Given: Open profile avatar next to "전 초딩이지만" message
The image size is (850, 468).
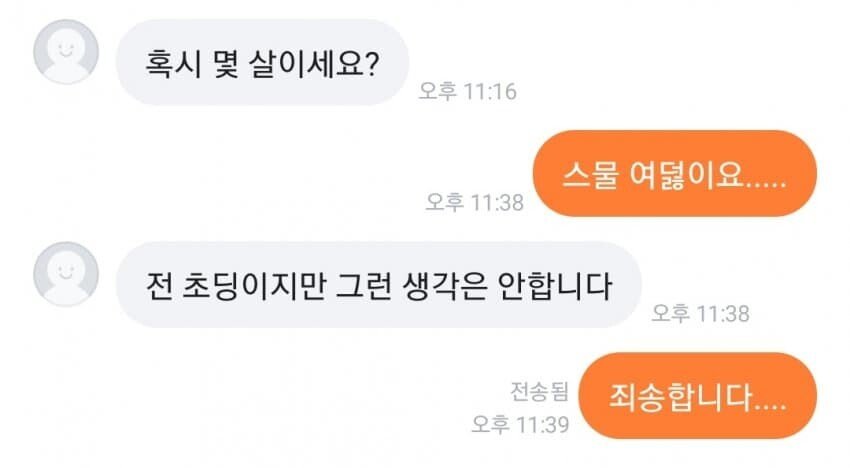Looking at the screenshot, I should click(x=66, y=273).
